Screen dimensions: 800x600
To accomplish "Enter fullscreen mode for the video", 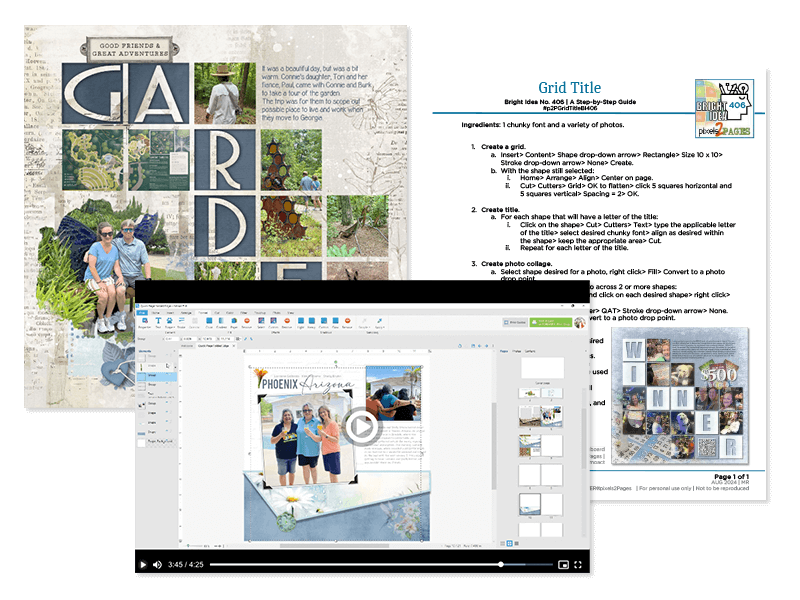I will [578, 564].
